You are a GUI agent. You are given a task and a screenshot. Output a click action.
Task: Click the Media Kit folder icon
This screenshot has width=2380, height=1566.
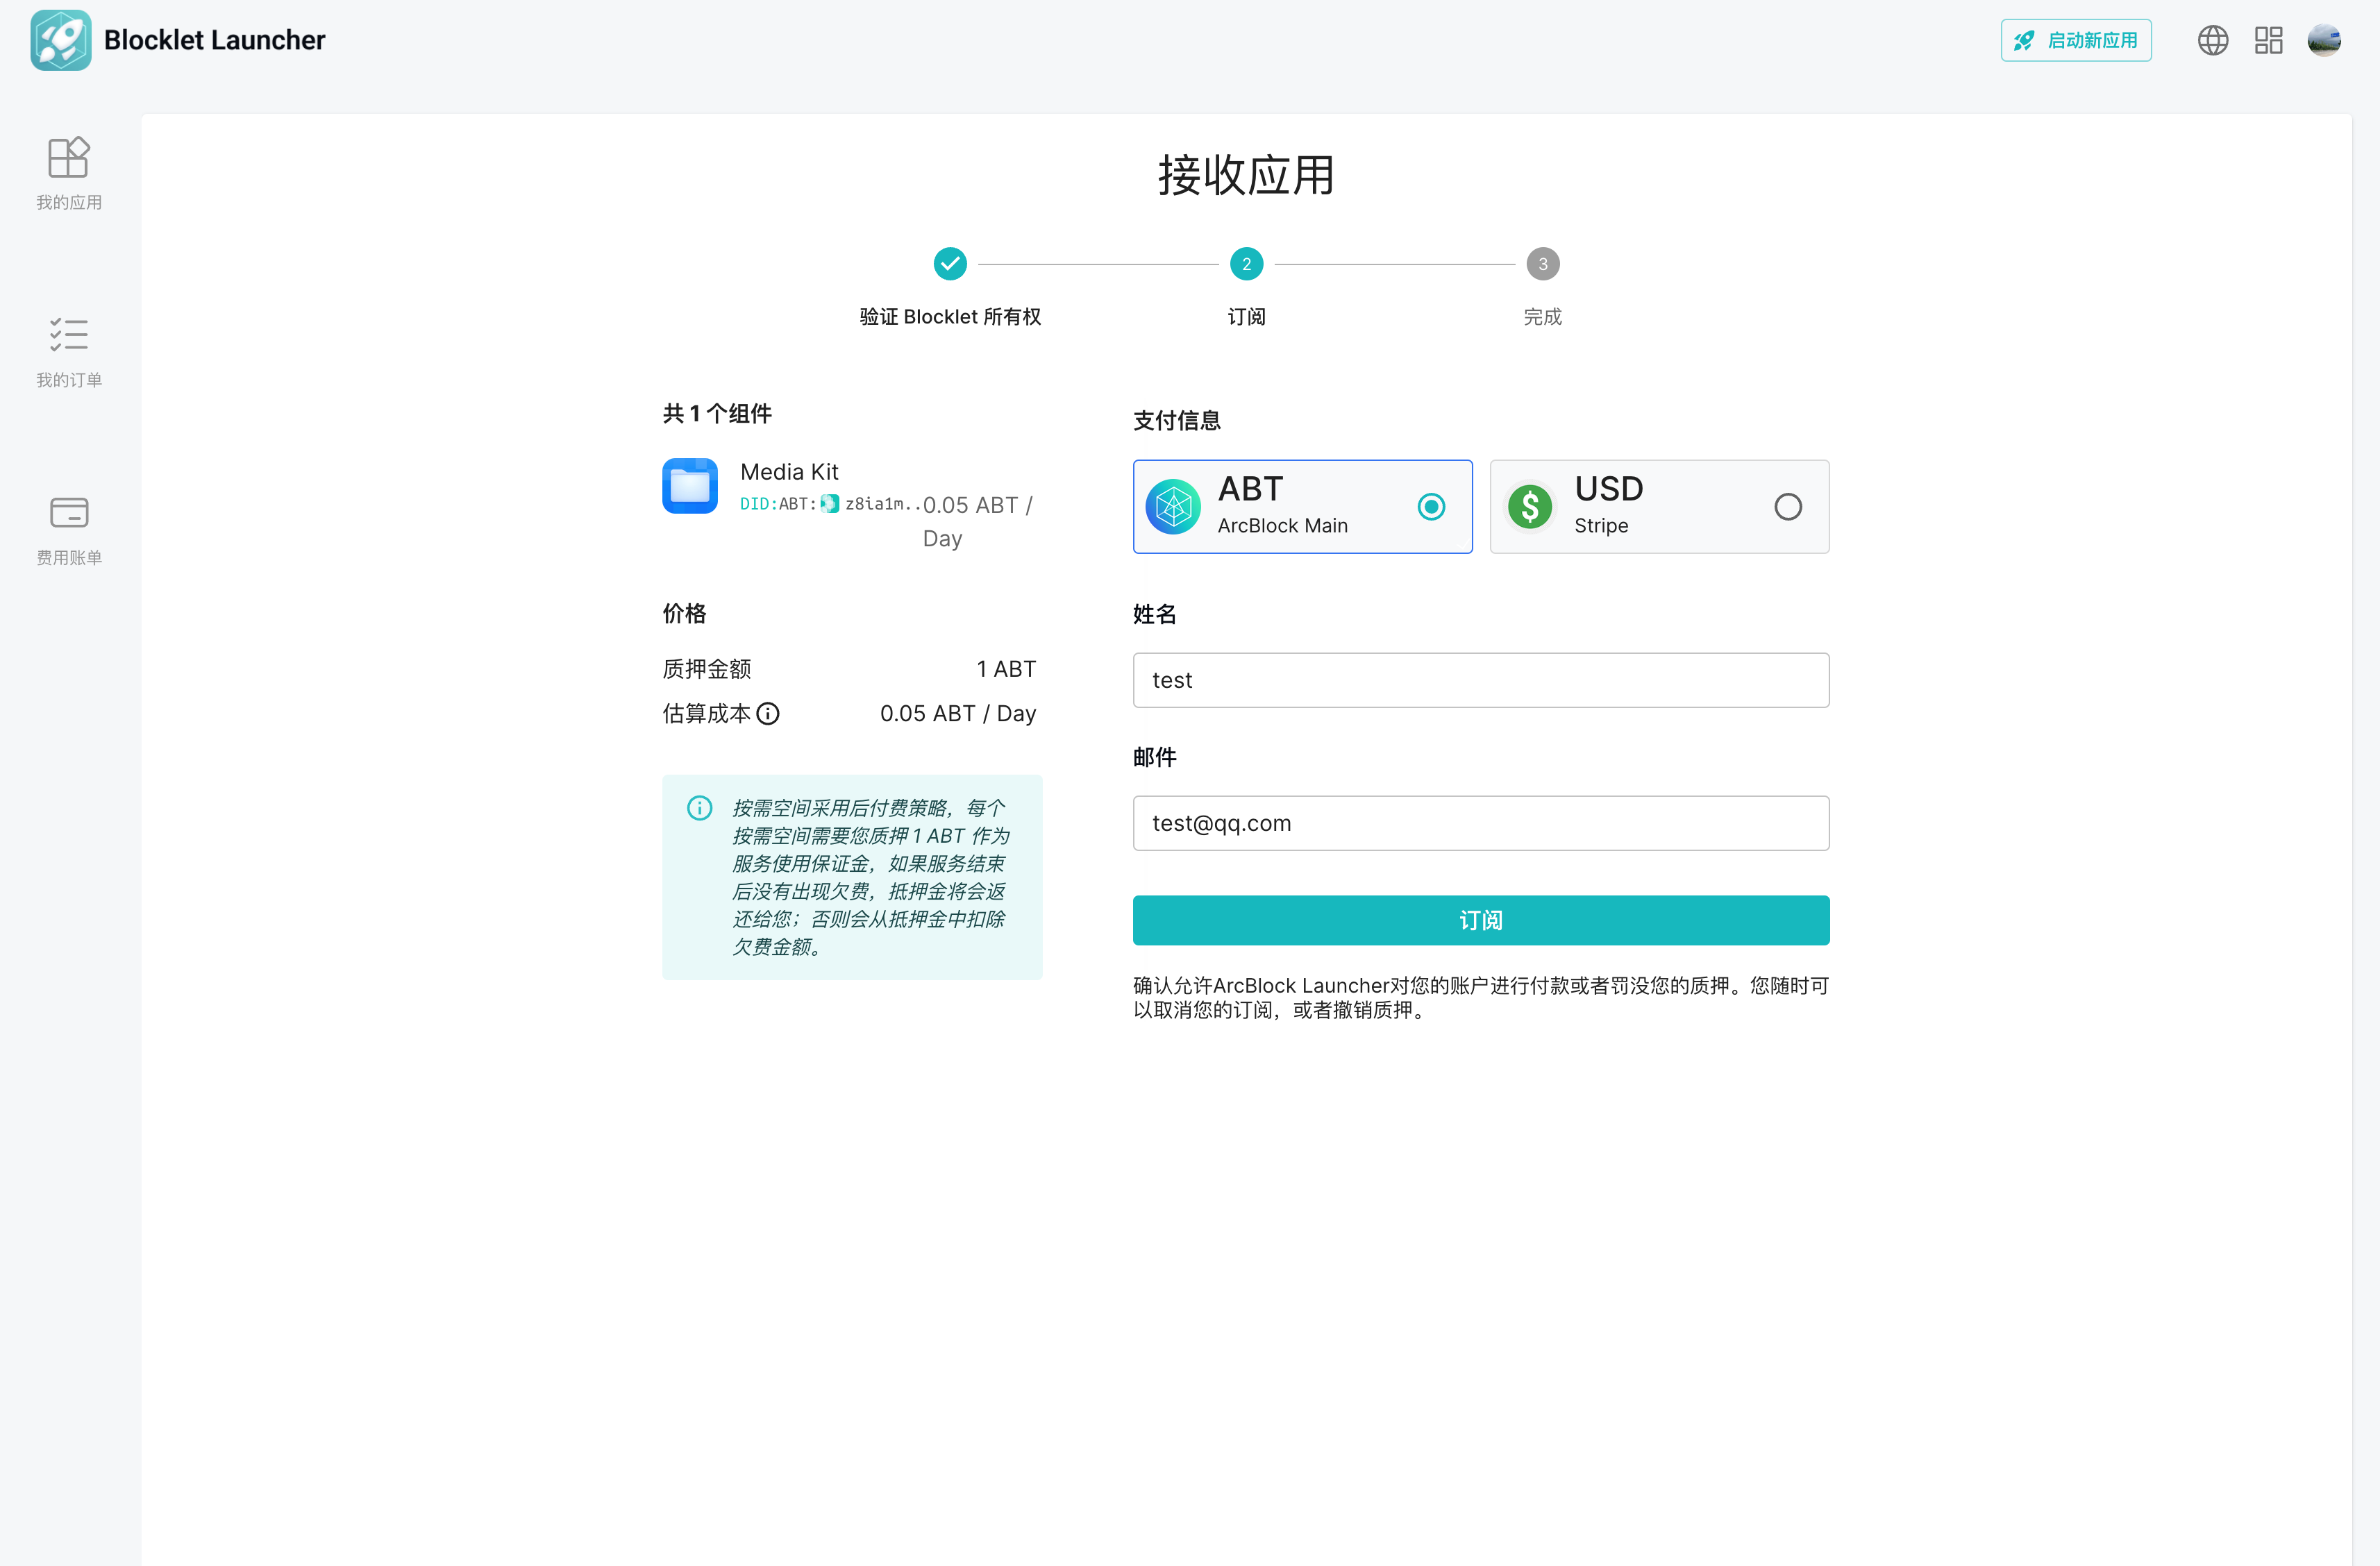[x=690, y=486]
